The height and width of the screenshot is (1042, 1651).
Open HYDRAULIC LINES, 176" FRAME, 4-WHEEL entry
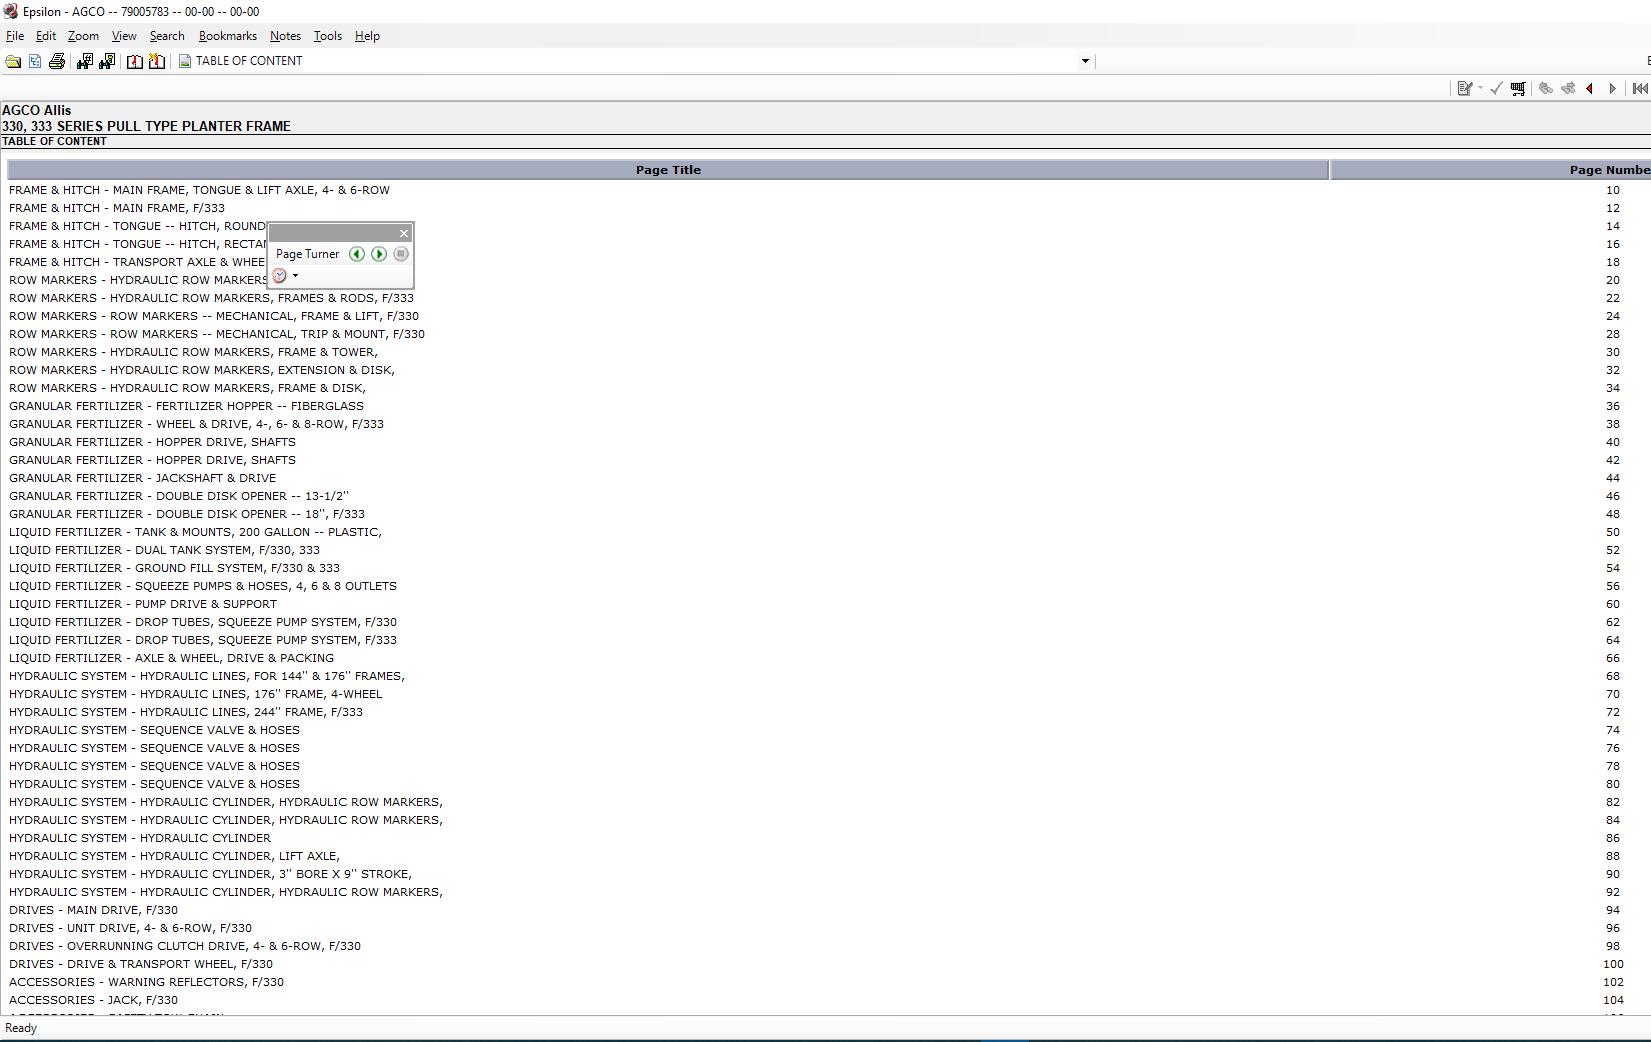pos(195,694)
